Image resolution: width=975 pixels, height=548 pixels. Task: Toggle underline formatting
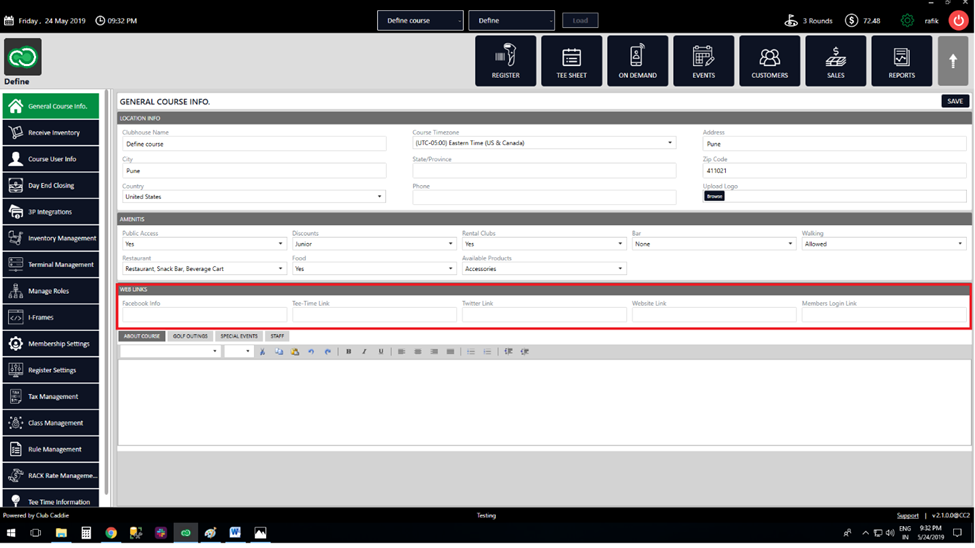[381, 351]
